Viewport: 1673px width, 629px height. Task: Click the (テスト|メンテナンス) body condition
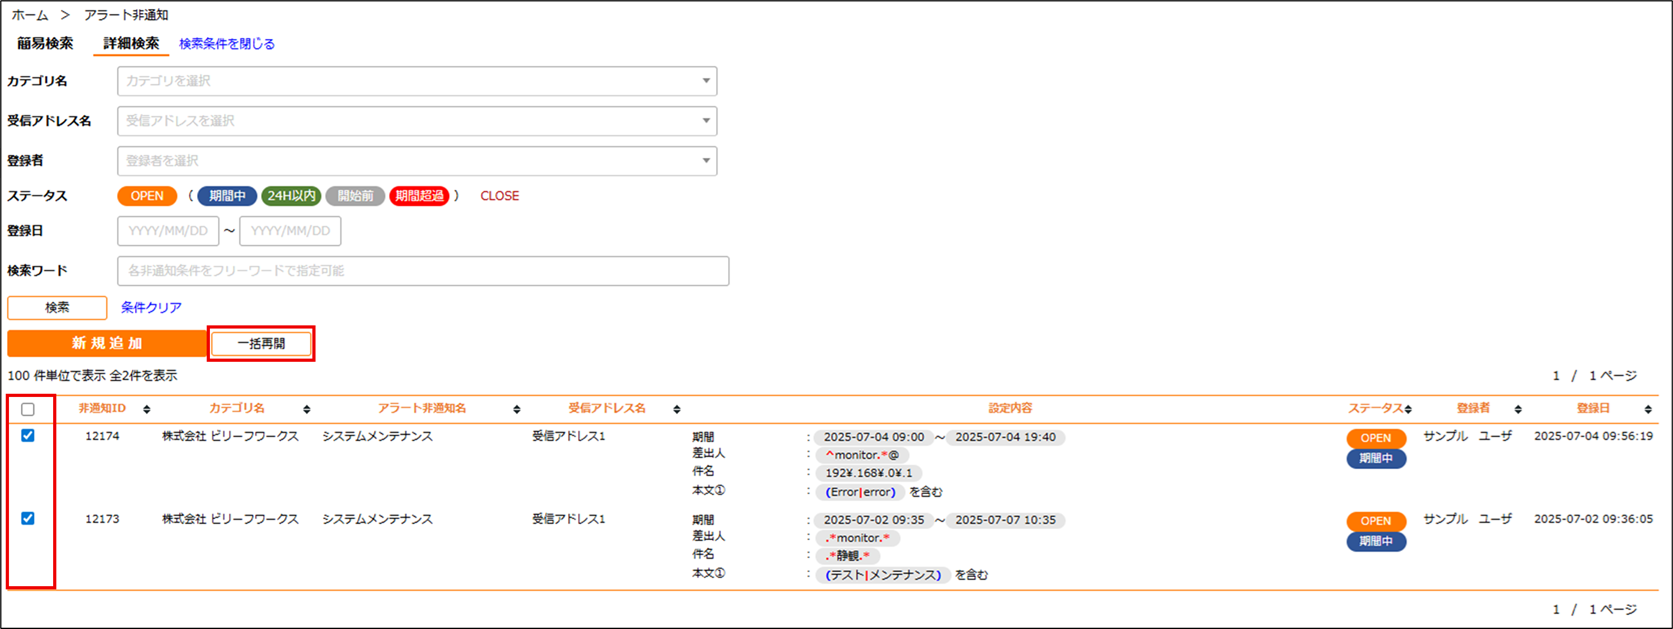click(883, 575)
